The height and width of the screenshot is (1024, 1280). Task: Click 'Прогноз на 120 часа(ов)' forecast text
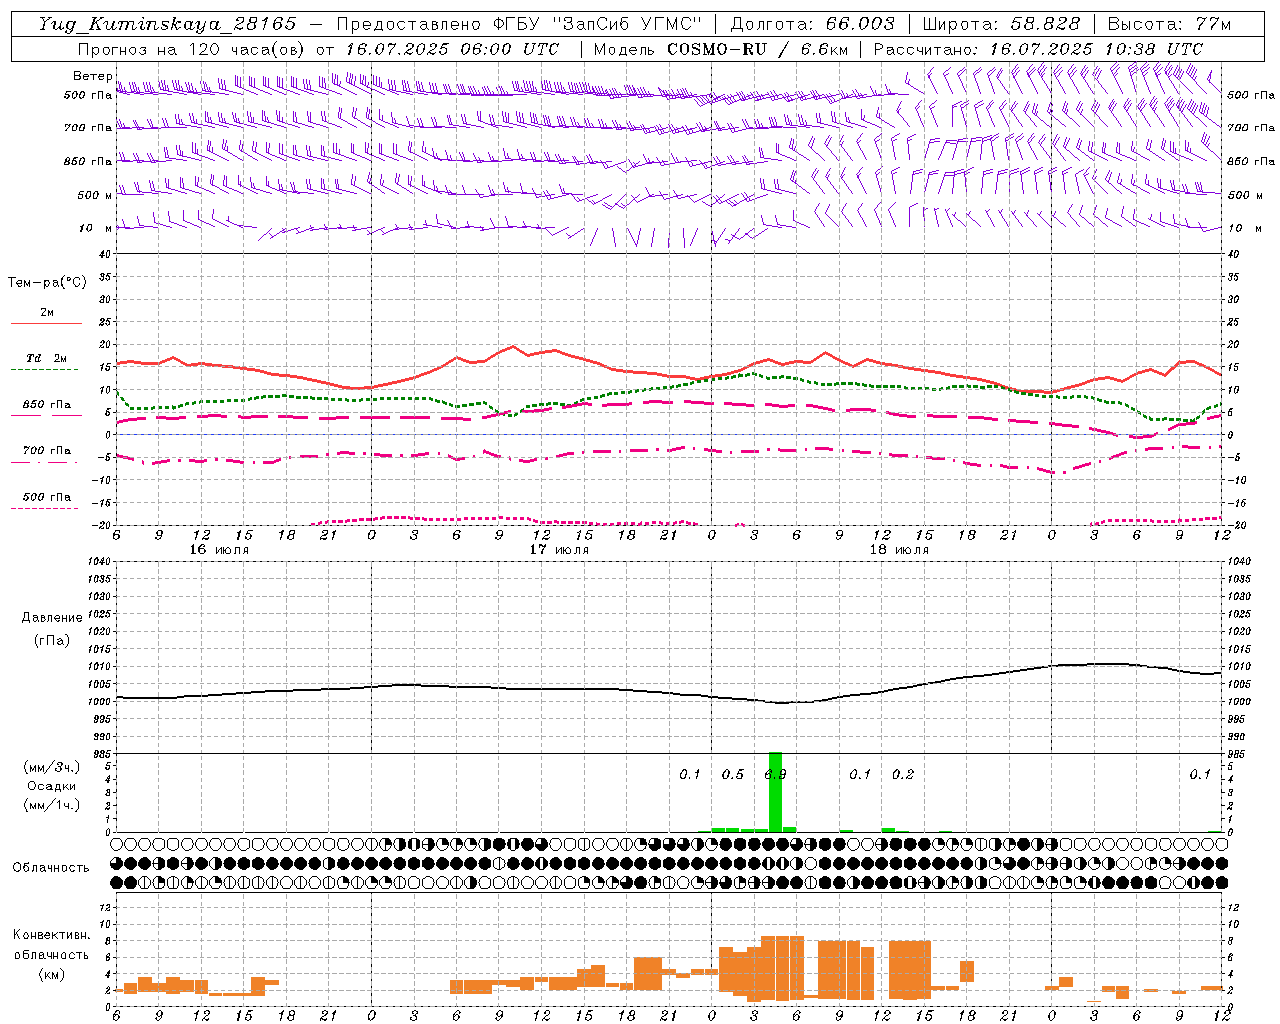[191, 49]
